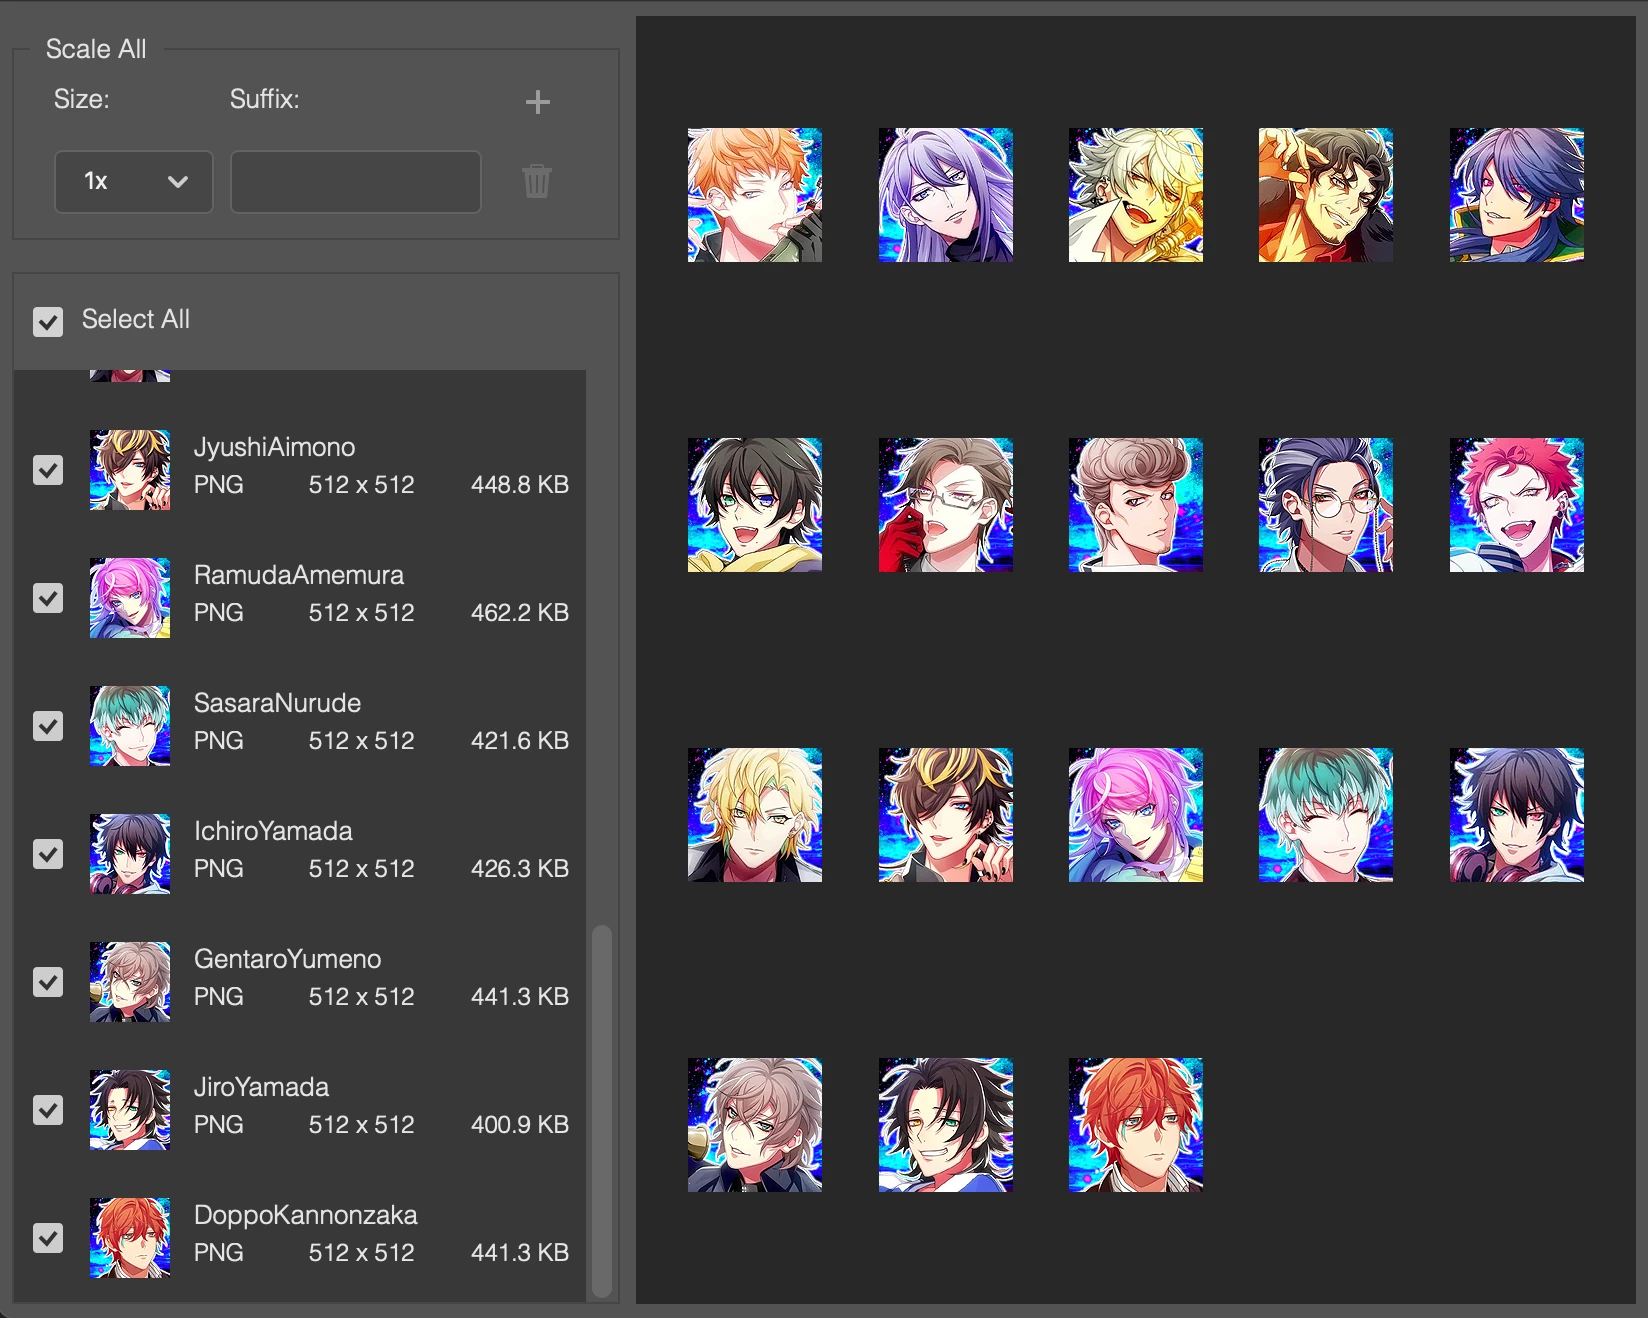Preview the white-haired character with gold chains
Viewport: 1648px width, 1318px height.
[1136, 195]
